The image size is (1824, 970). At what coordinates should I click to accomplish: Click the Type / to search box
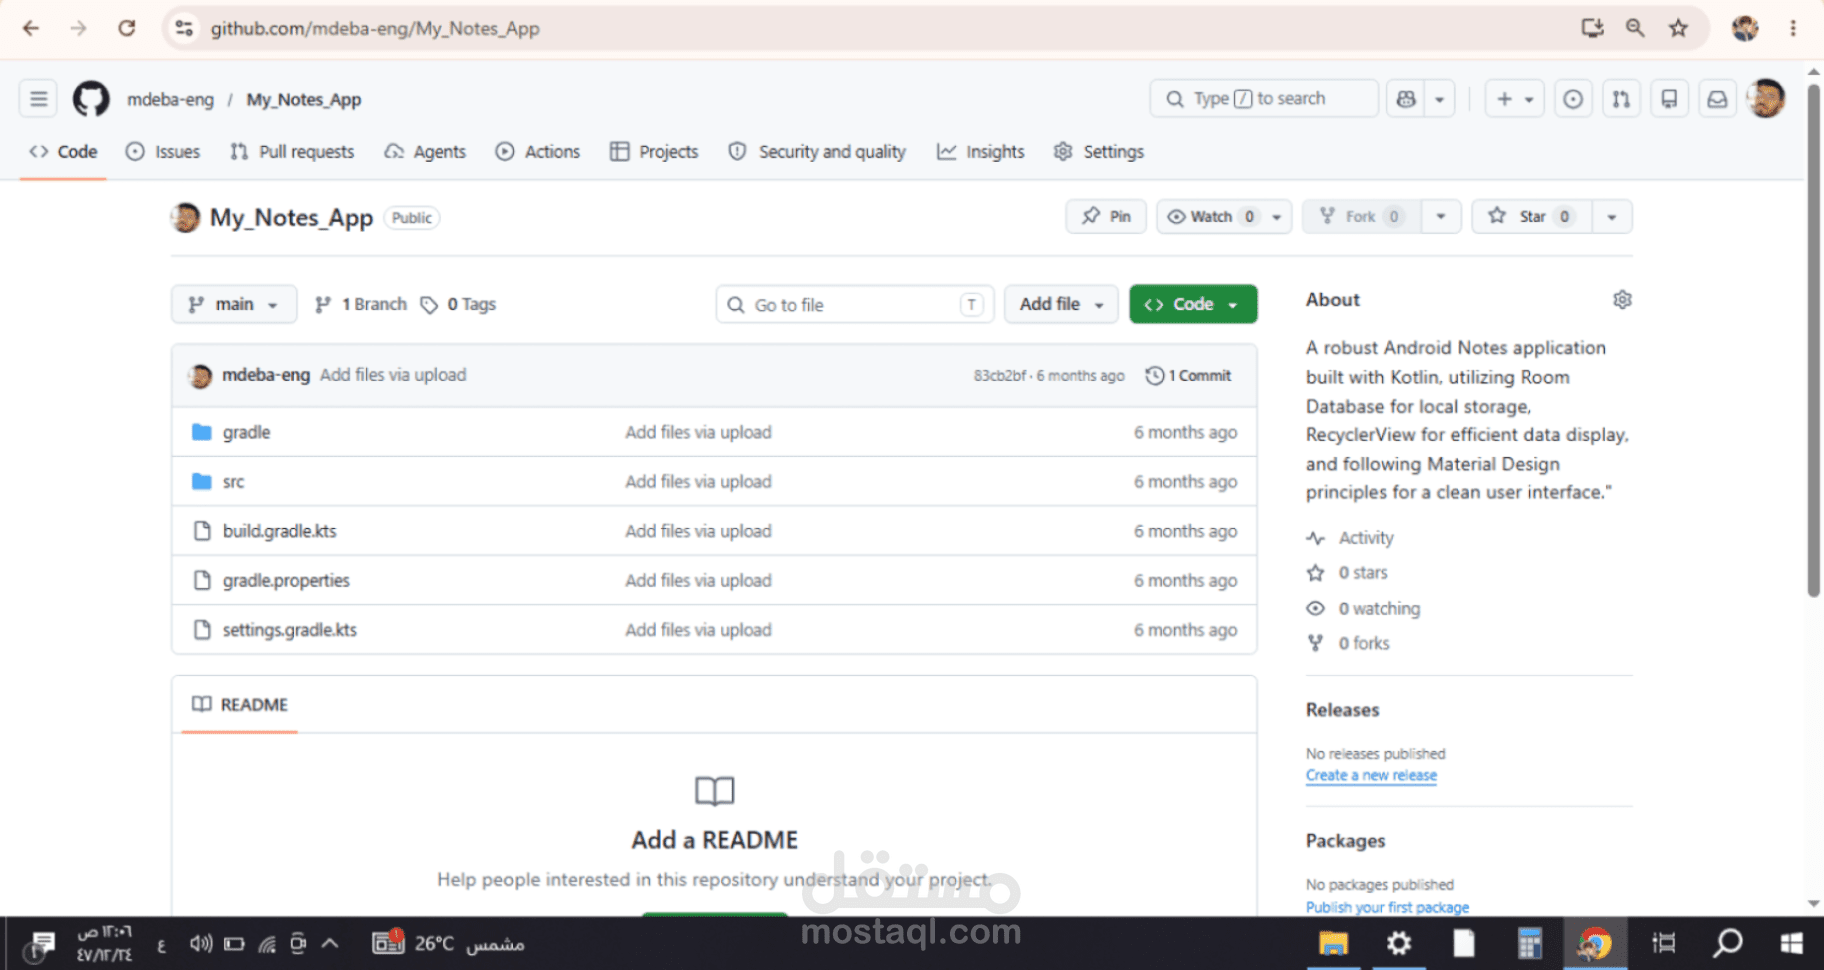[x=1264, y=99]
